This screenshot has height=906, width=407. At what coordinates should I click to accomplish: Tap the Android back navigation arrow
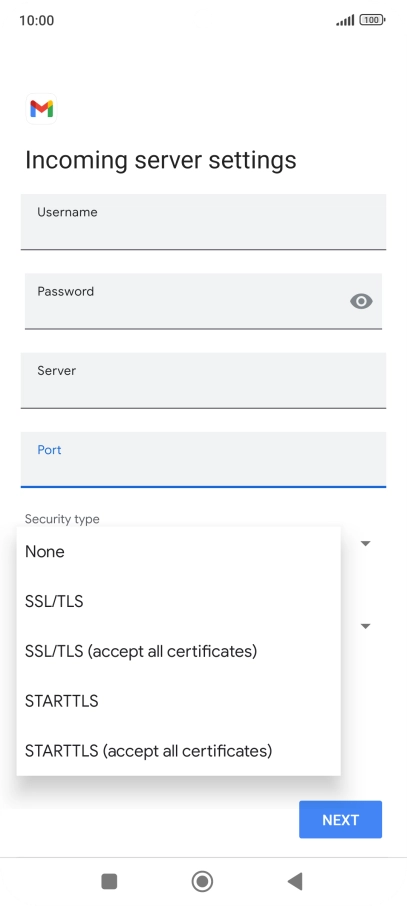[x=295, y=881]
